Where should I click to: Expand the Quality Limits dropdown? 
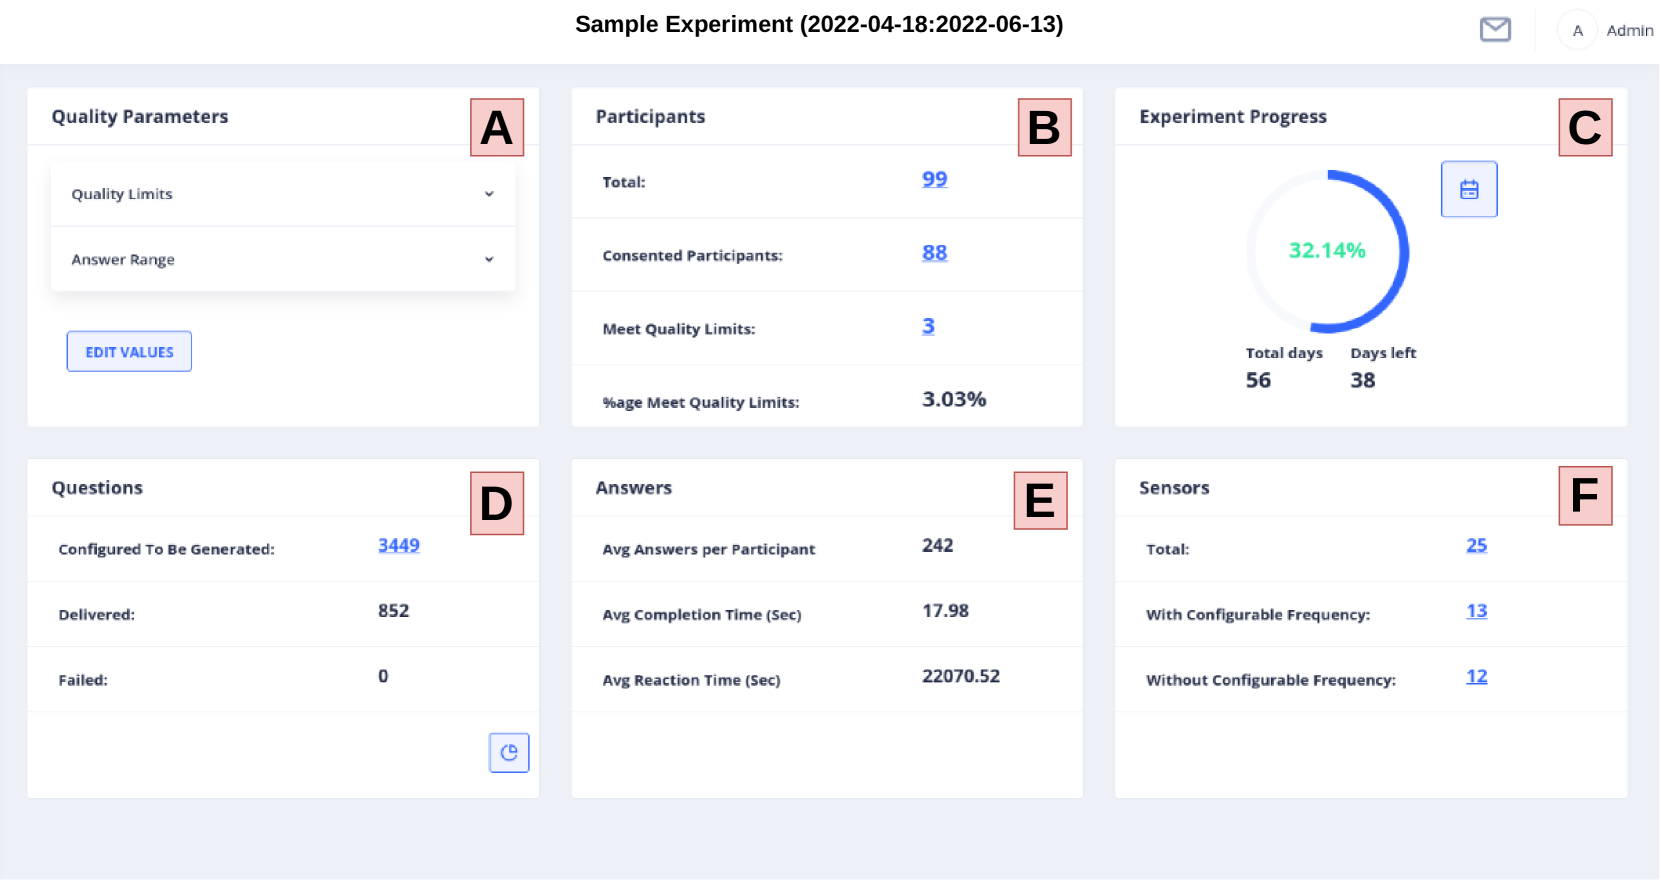283,194
